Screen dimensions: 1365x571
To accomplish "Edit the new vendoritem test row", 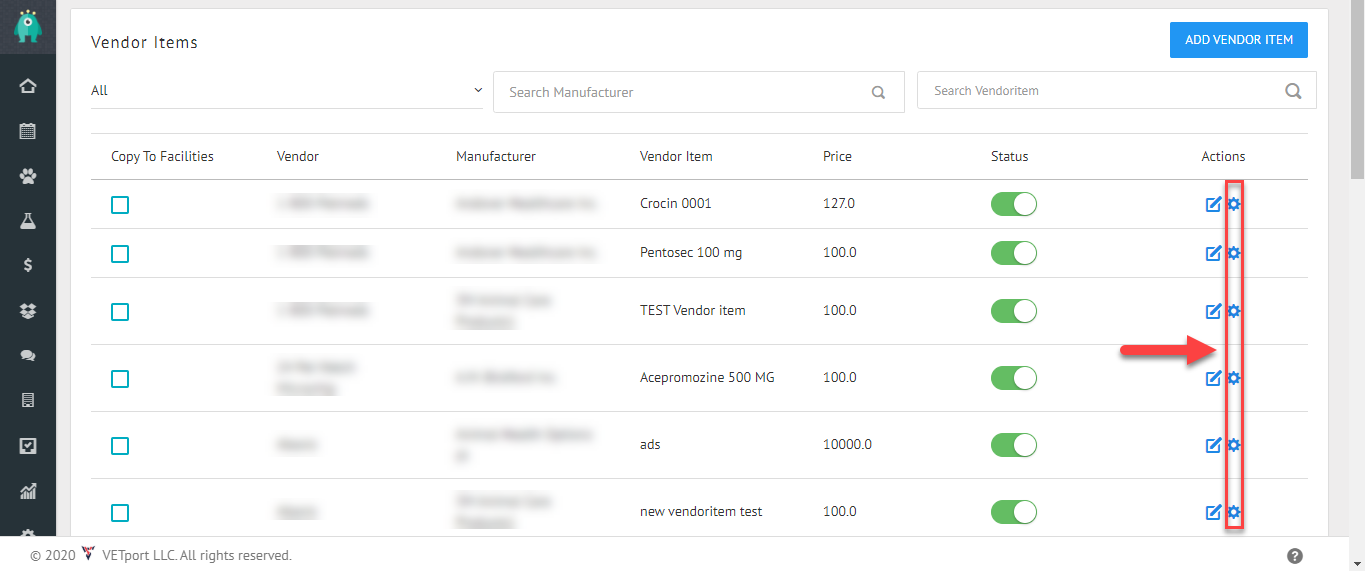I will point(1213,513).
